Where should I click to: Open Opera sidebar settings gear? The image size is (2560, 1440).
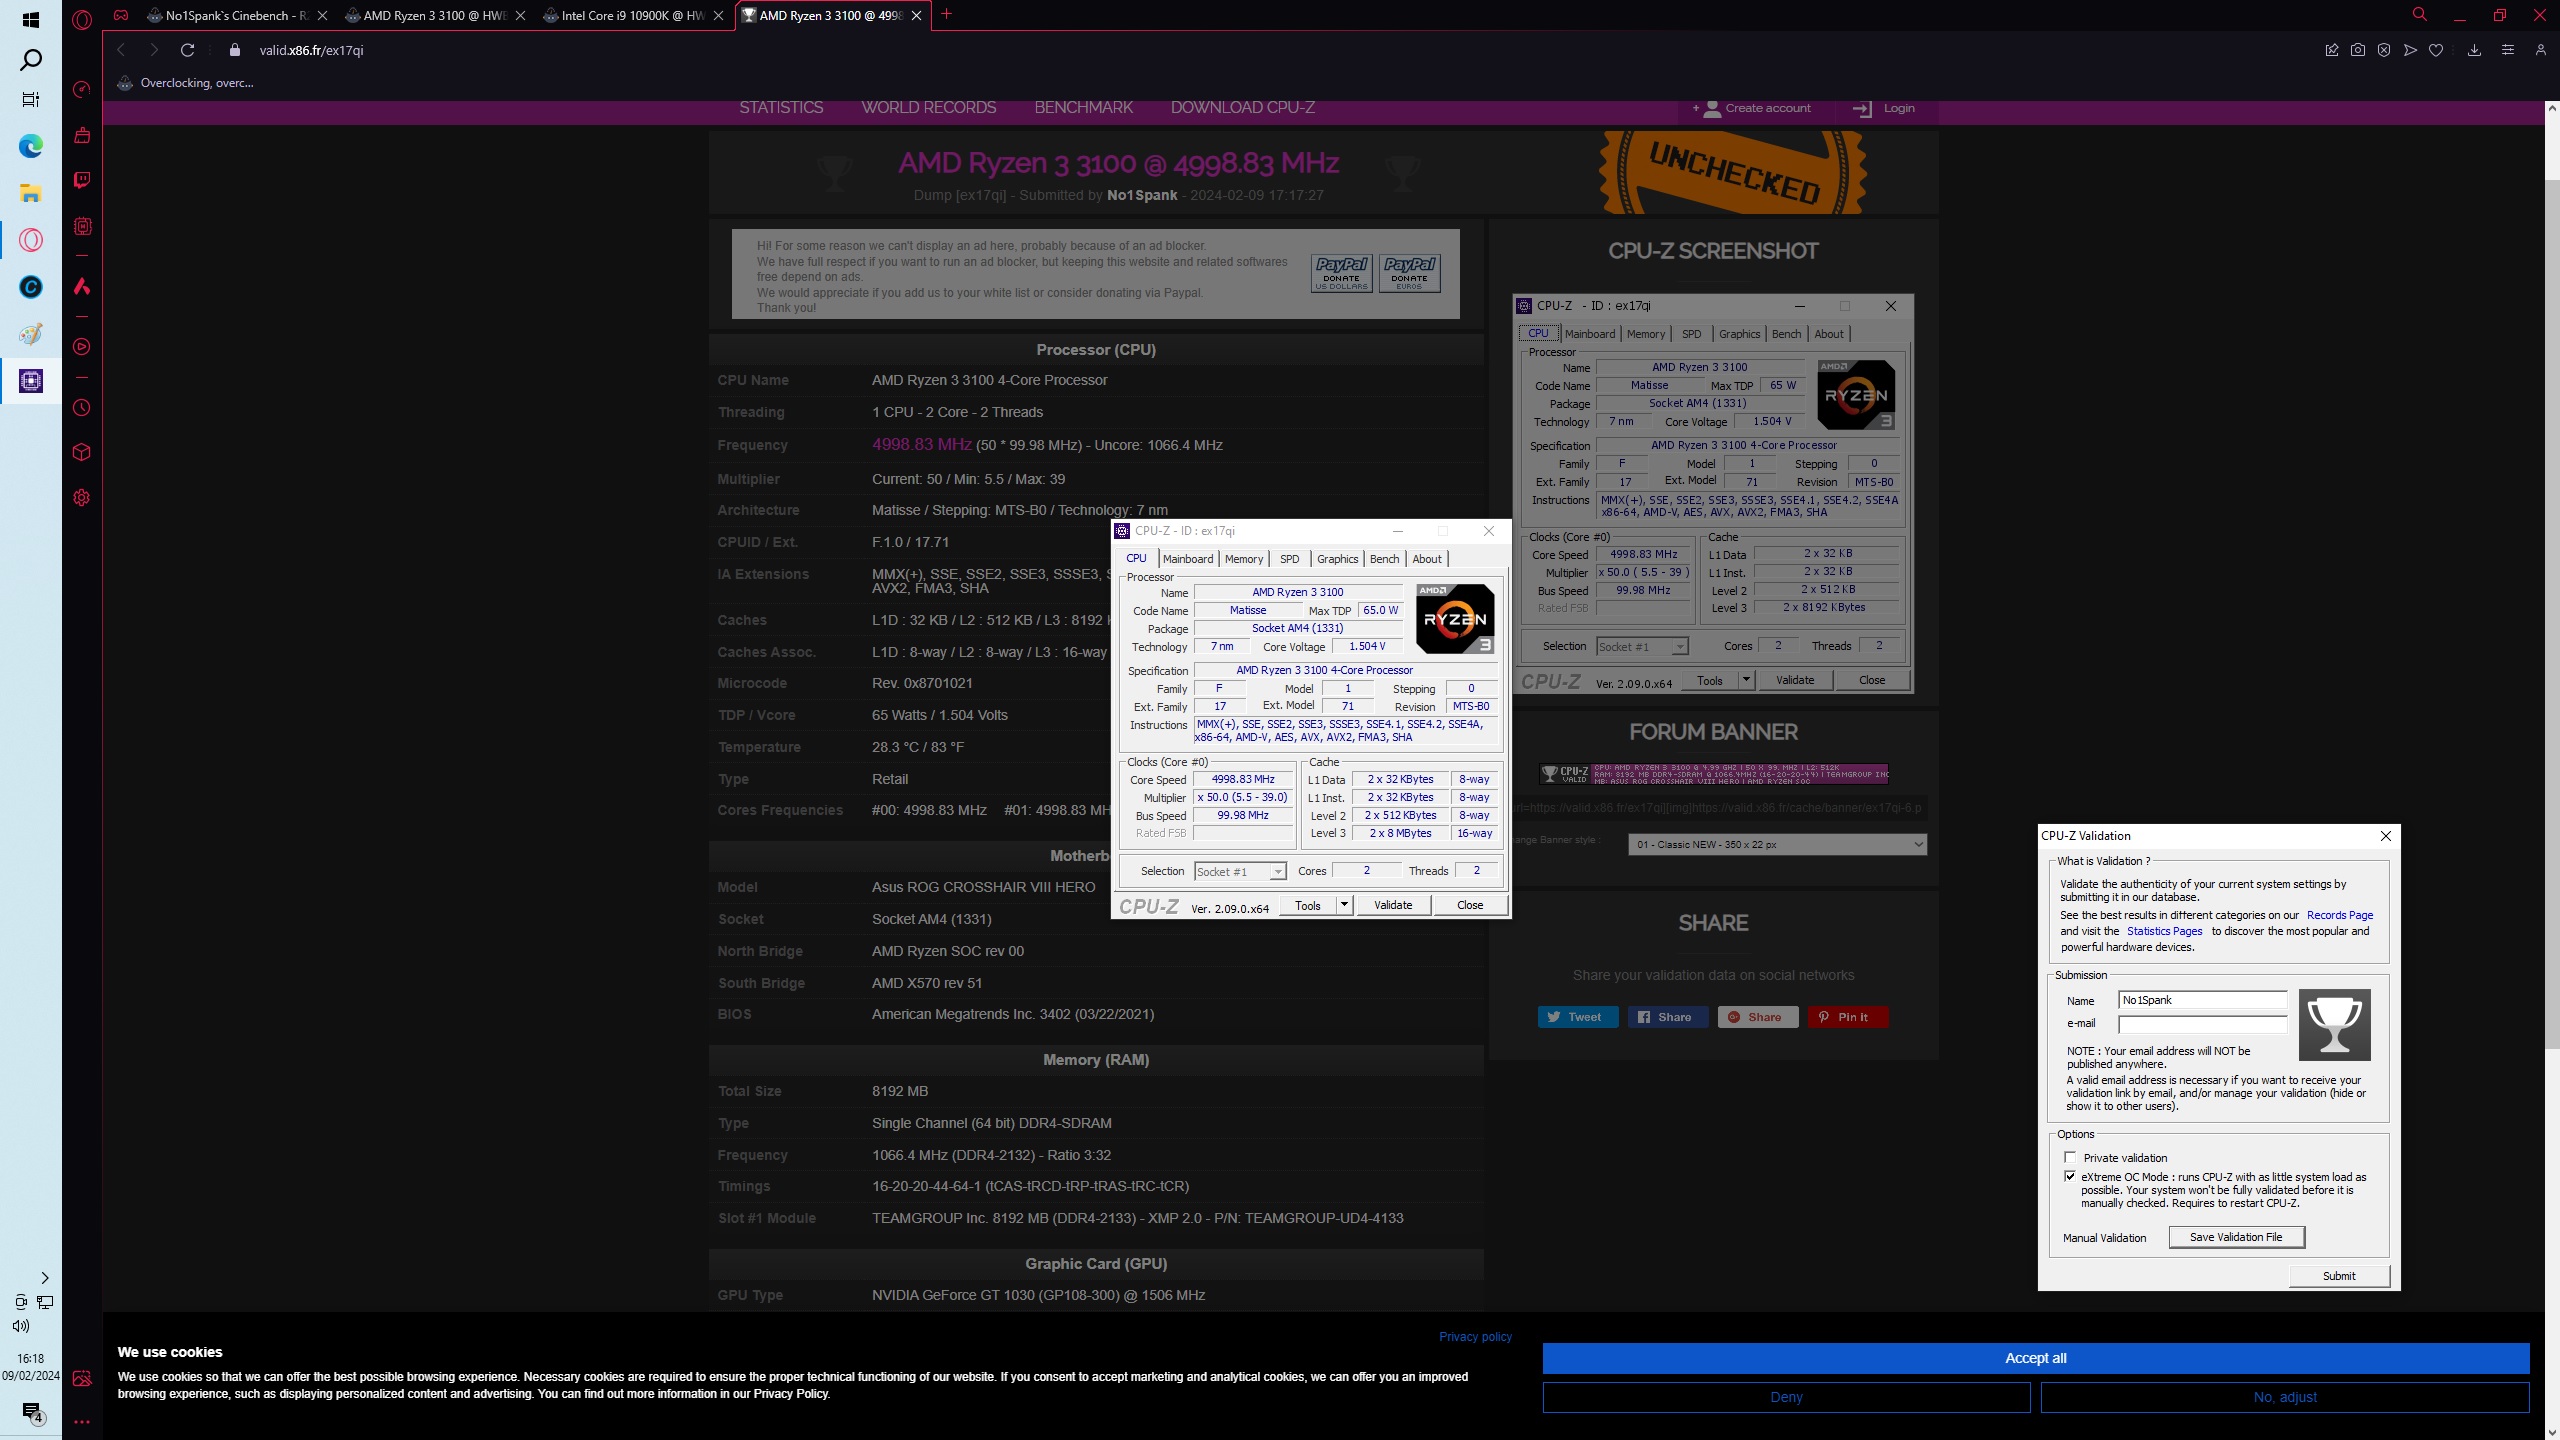(82, 498)
